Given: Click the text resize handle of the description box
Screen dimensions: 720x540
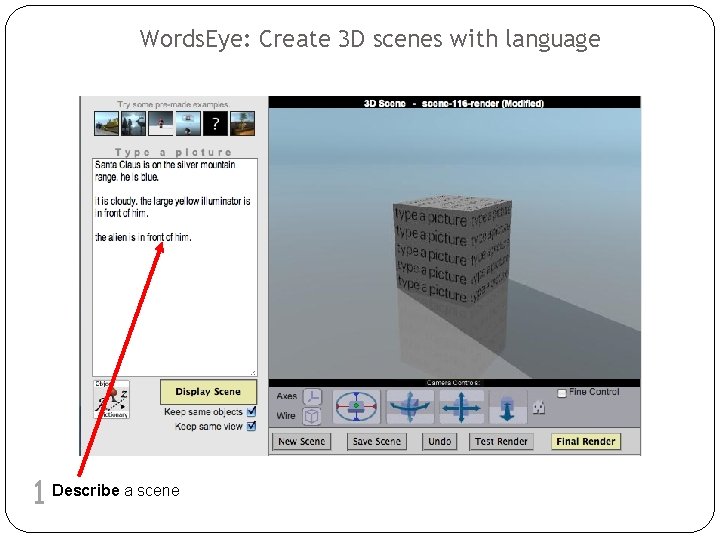Looking at the screenshot, I should 253,373.
